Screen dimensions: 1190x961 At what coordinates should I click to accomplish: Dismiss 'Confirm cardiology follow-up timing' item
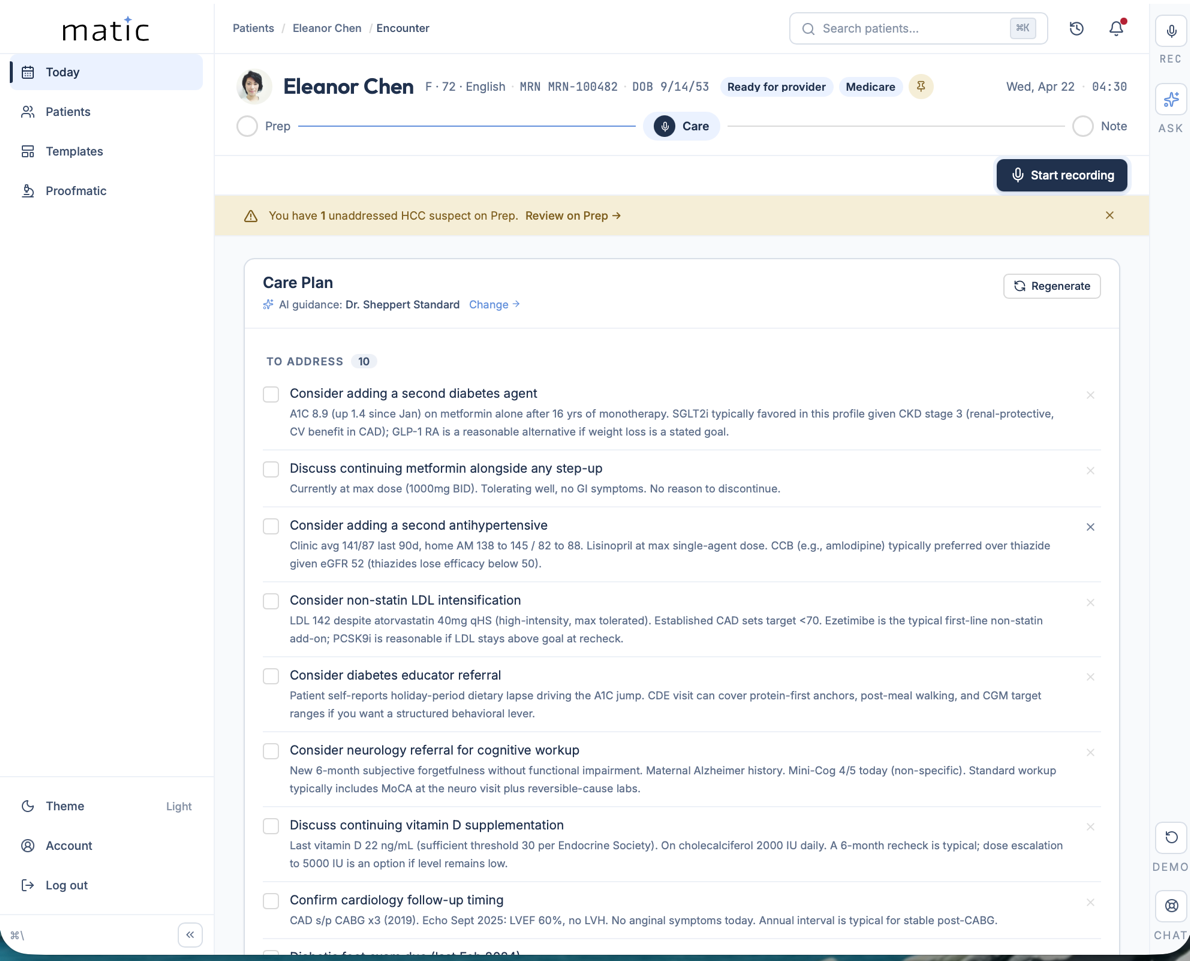(1090, 903)
